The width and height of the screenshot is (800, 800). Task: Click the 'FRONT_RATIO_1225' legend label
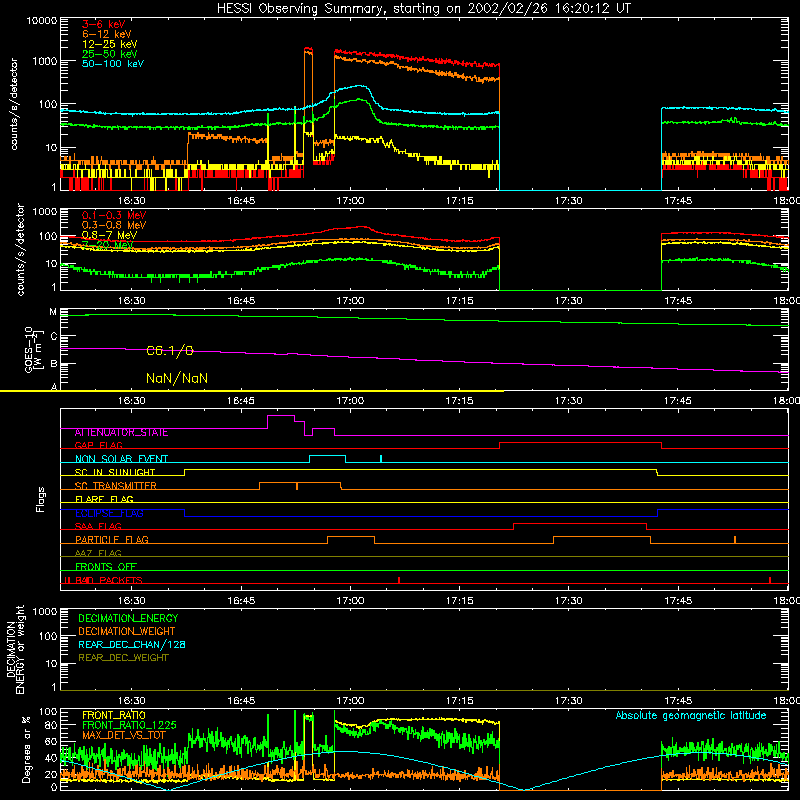click(x=129, y=725)
